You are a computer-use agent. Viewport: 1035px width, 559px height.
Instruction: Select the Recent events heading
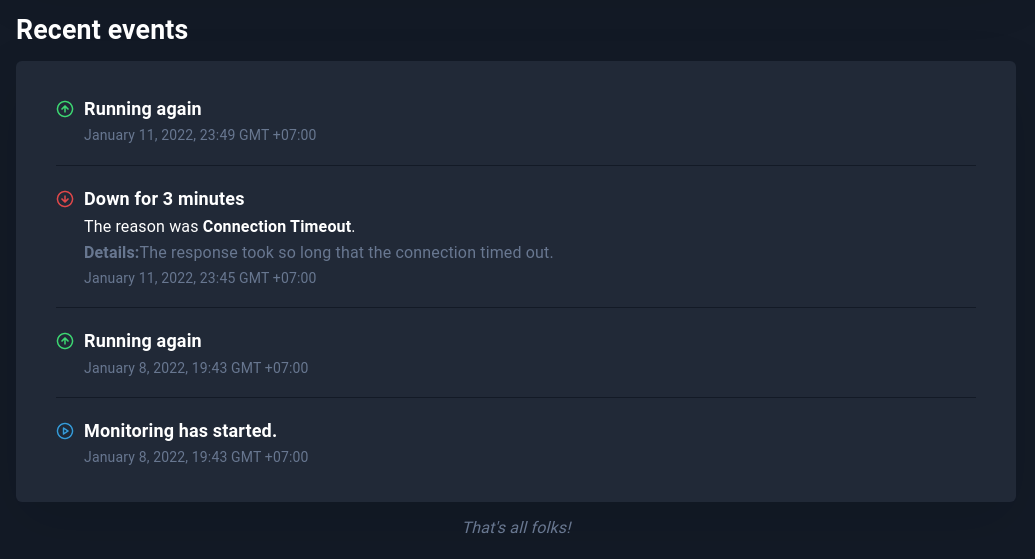tap(102, 30)
